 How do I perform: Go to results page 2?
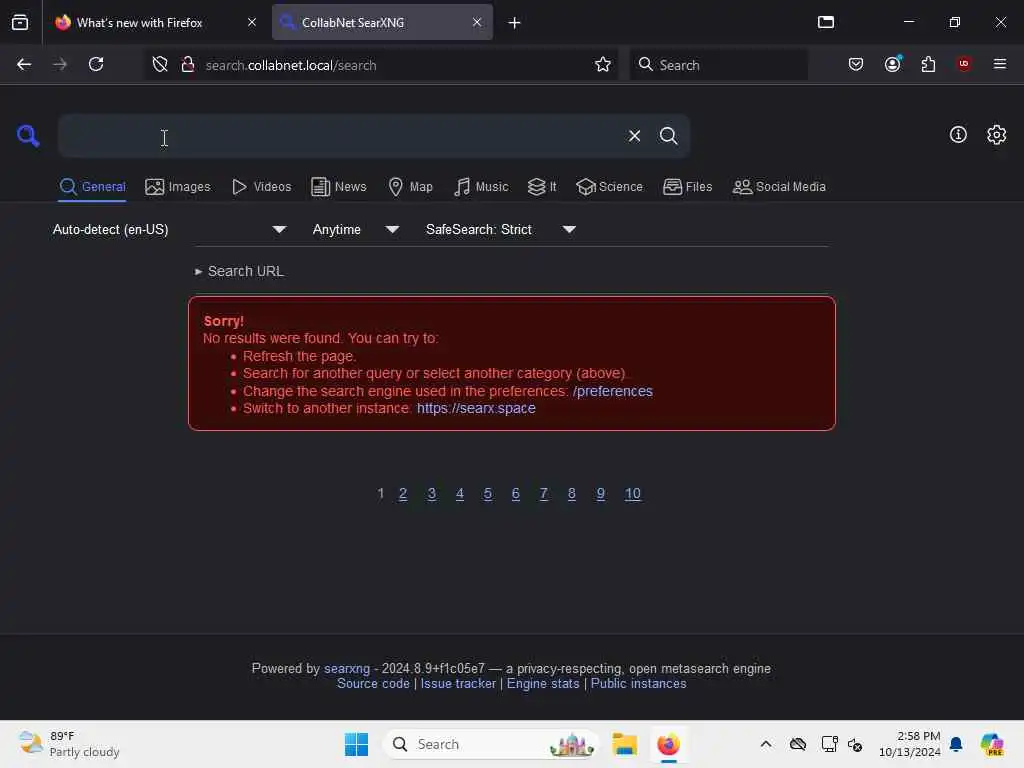403,494
